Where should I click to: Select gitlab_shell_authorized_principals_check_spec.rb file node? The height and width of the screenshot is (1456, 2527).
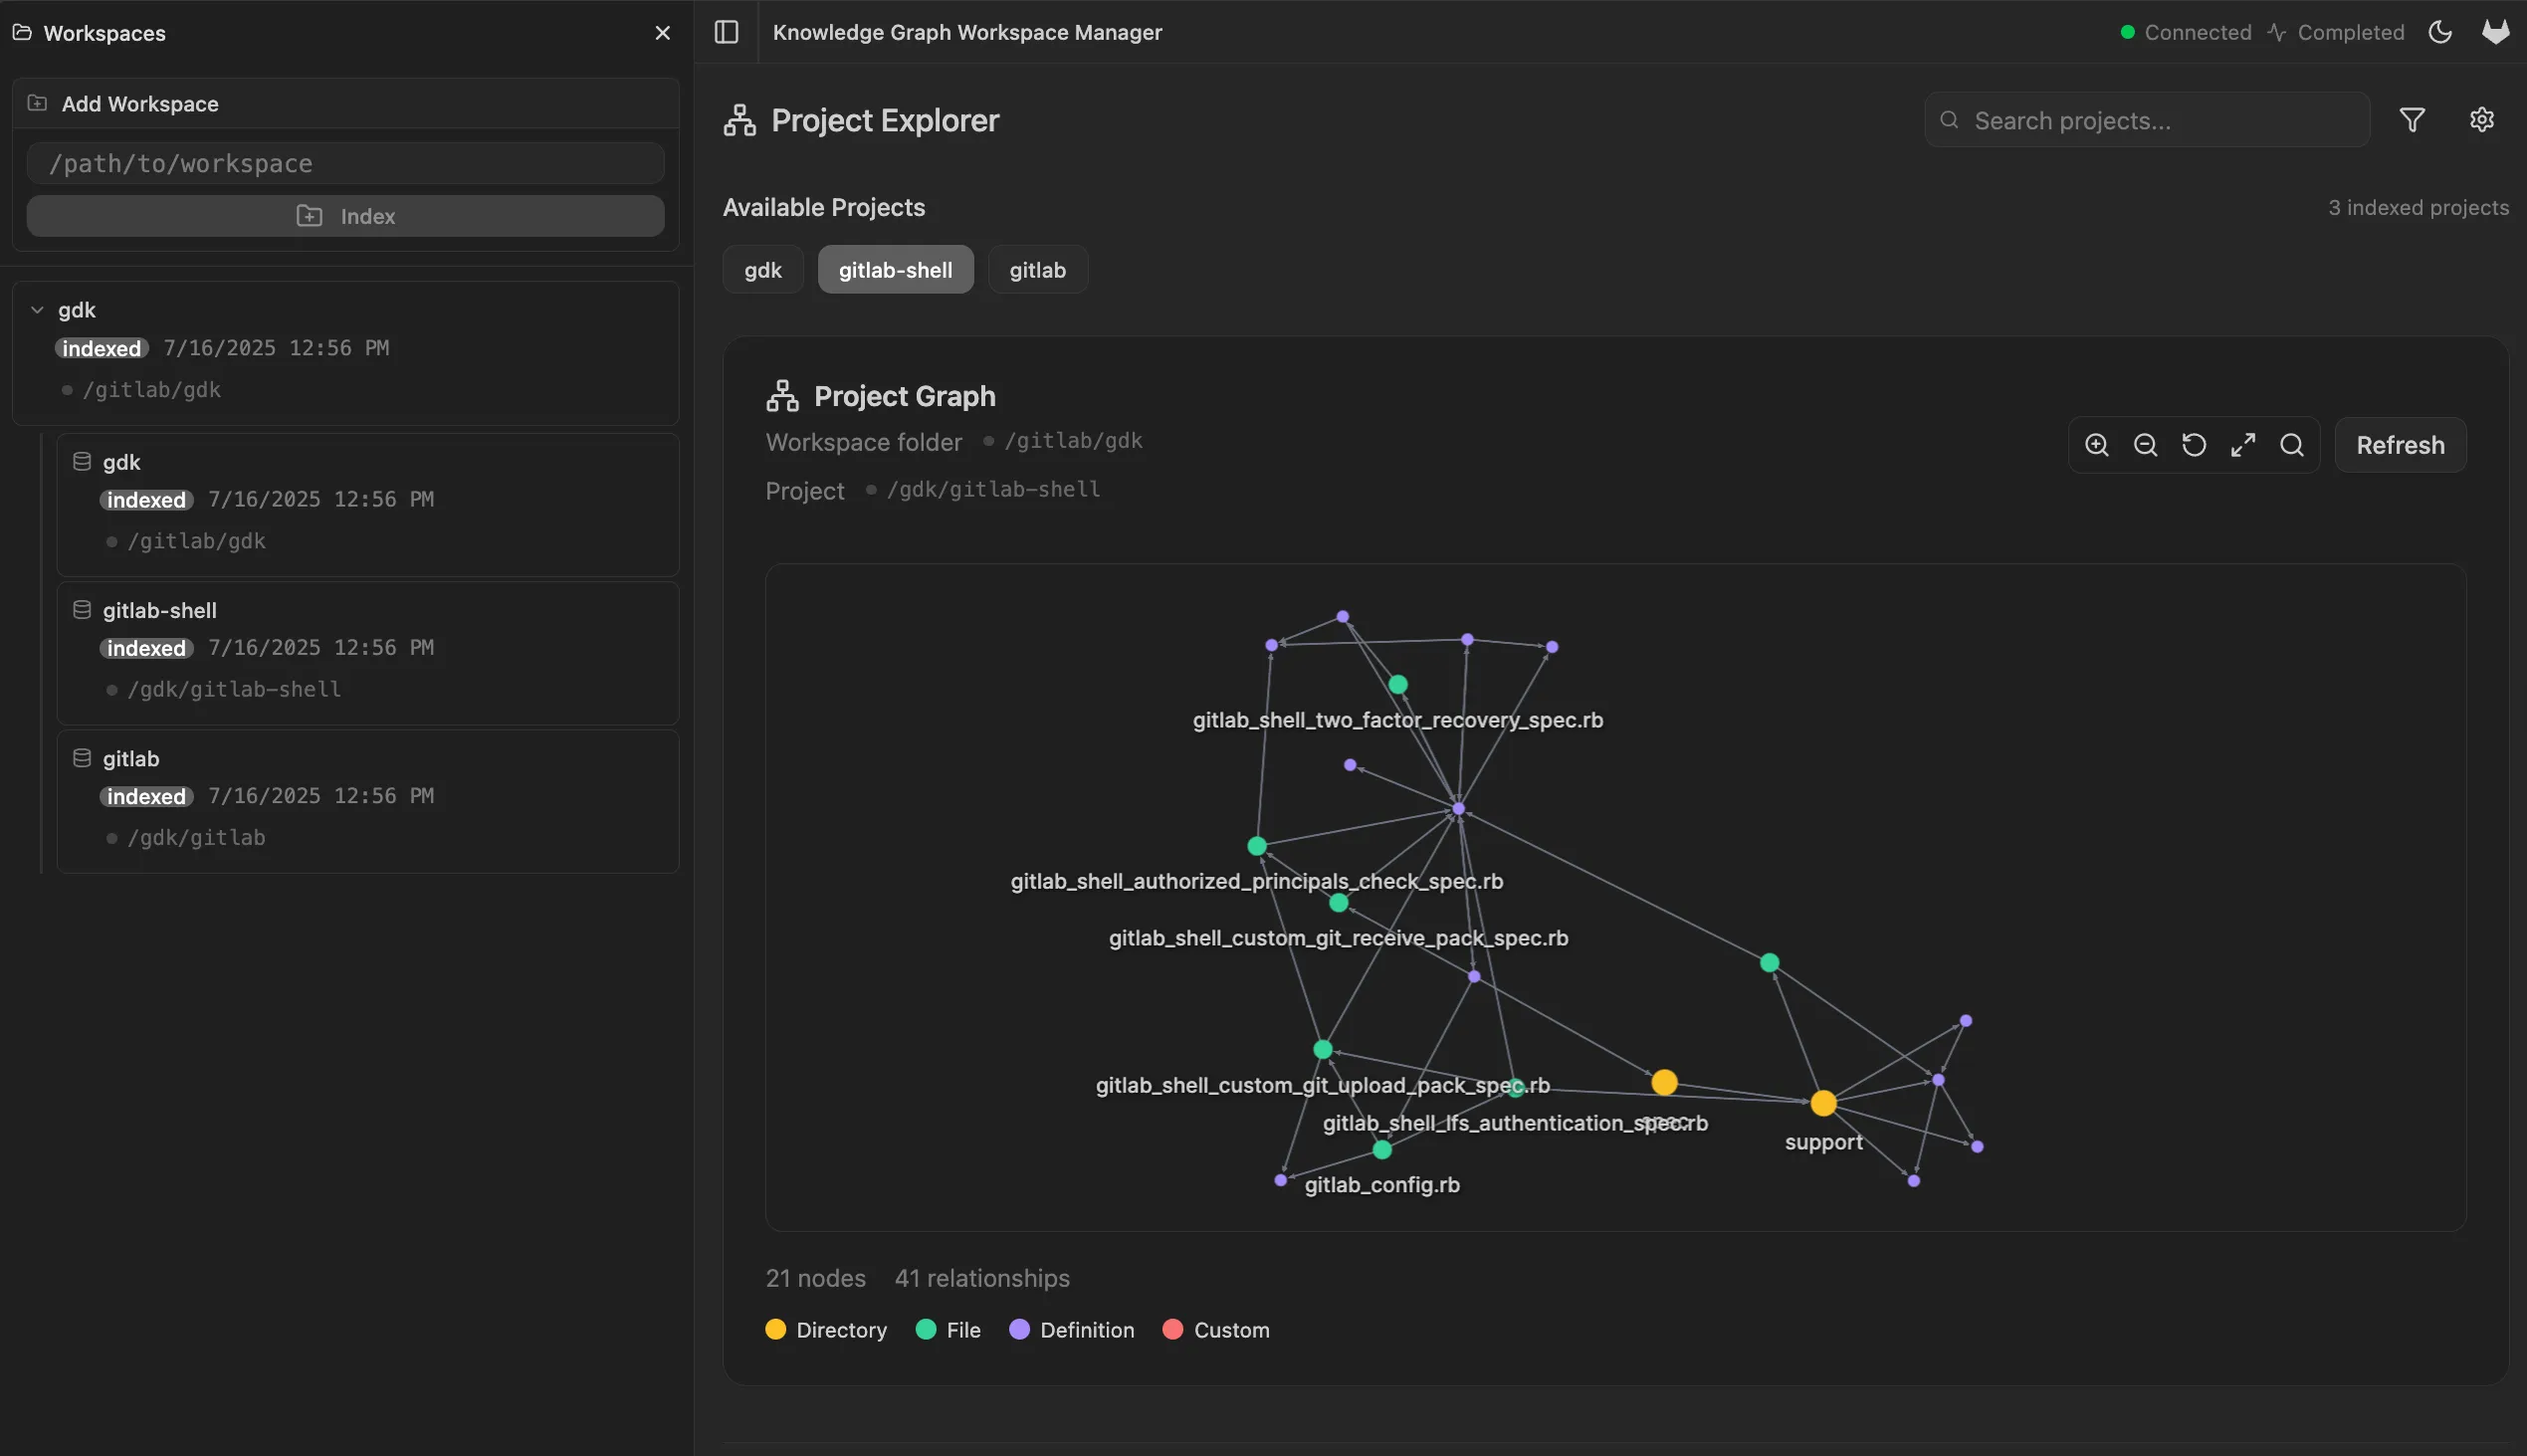click(x=1257, y=846)
